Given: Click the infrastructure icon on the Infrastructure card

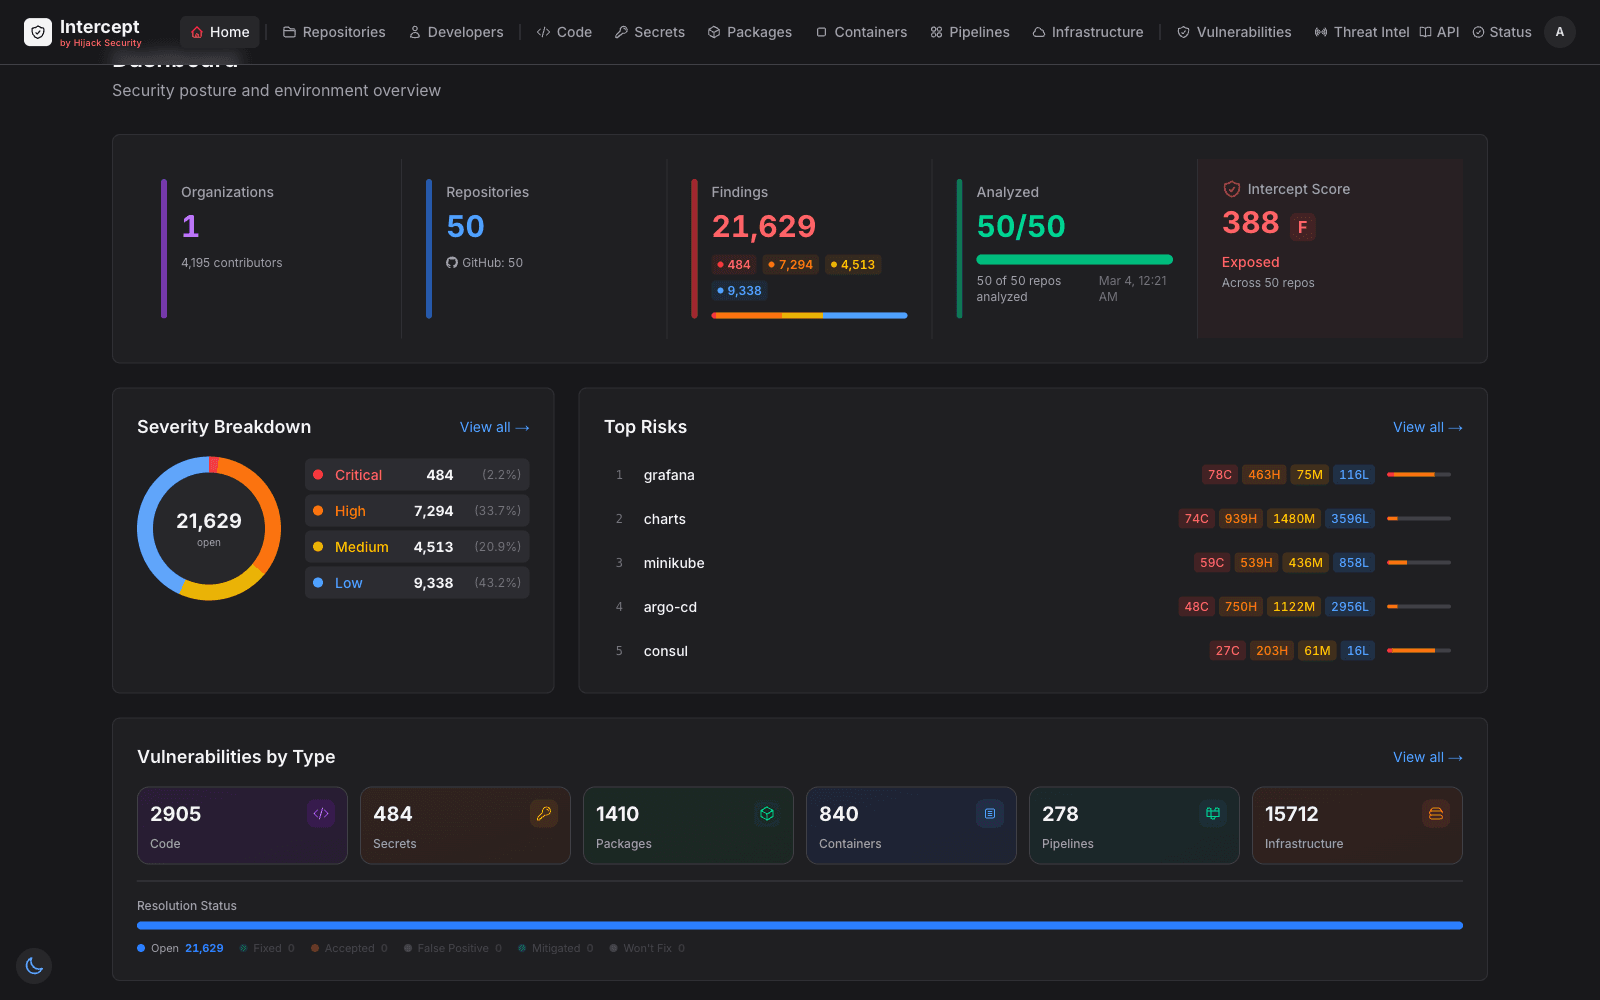Looking at the screenshot, I should [1436, 813].
